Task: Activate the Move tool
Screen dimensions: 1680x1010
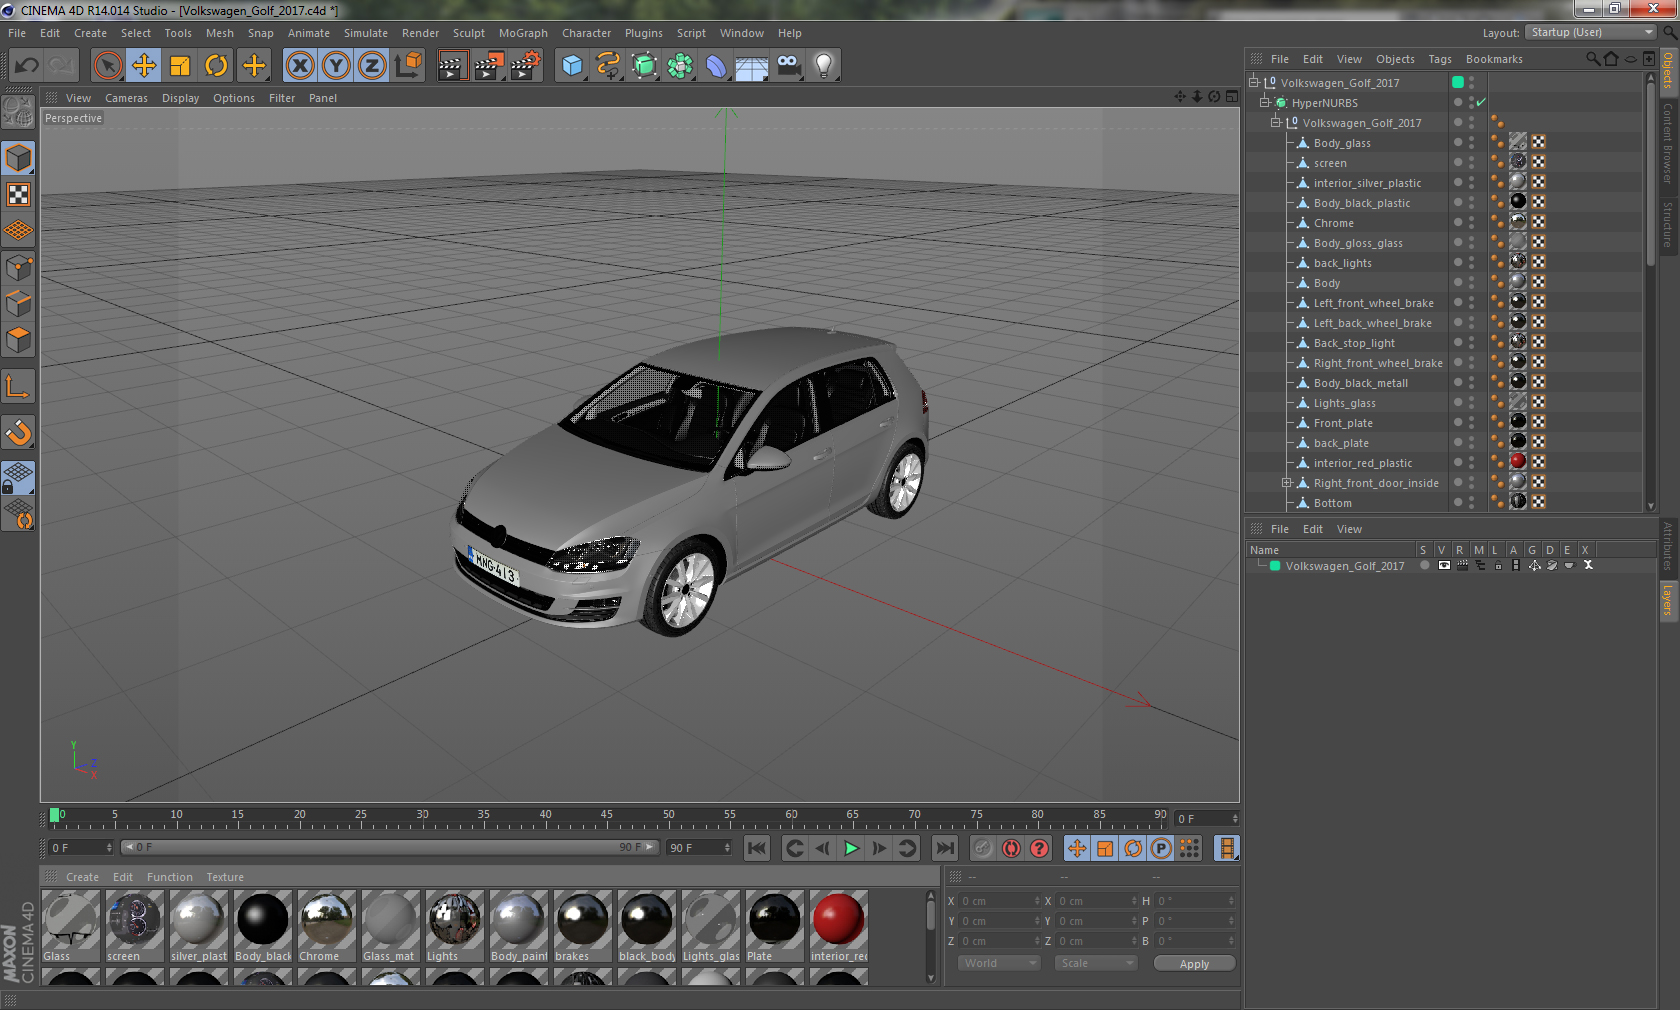Action: pos(144,66)
